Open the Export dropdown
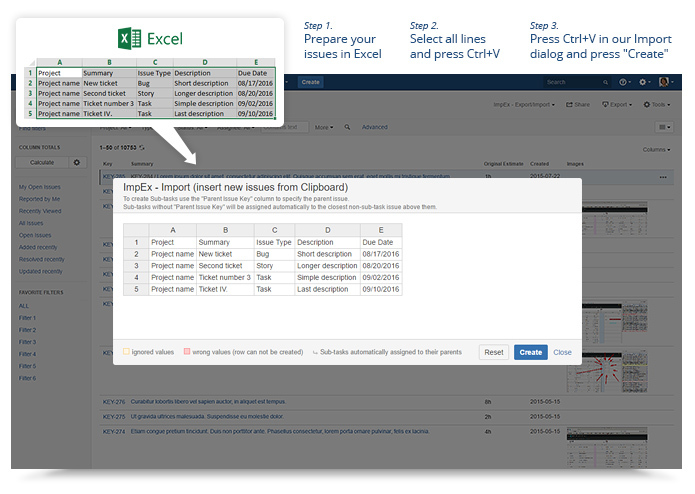The image size is (695, 494). 617,105
